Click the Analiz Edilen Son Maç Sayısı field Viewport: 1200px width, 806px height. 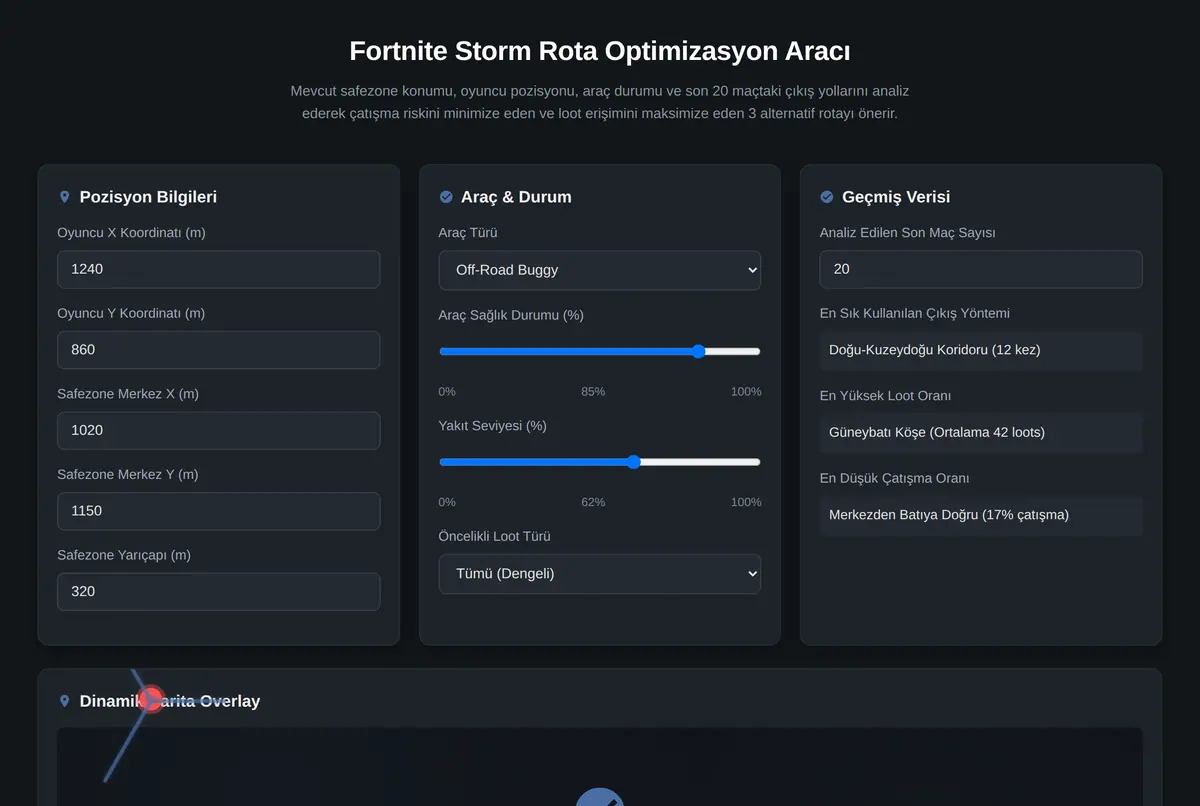click(x=981, y=269)
